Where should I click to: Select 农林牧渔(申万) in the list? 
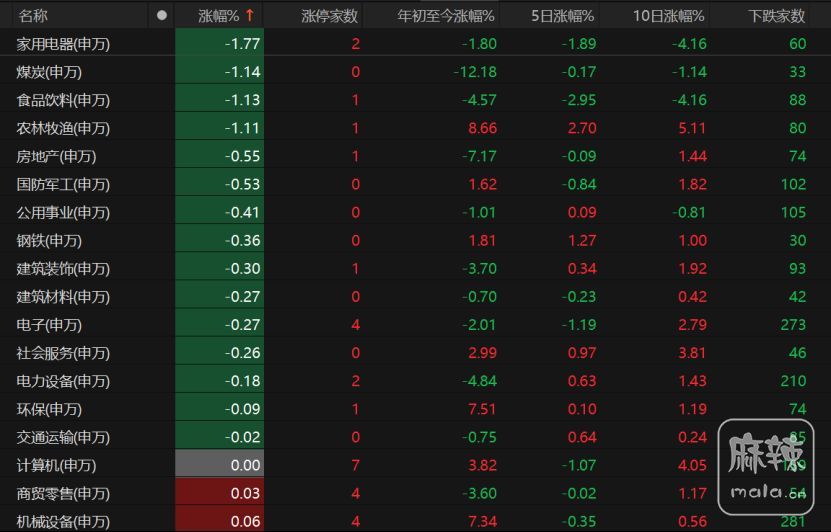tap(63, 128)
